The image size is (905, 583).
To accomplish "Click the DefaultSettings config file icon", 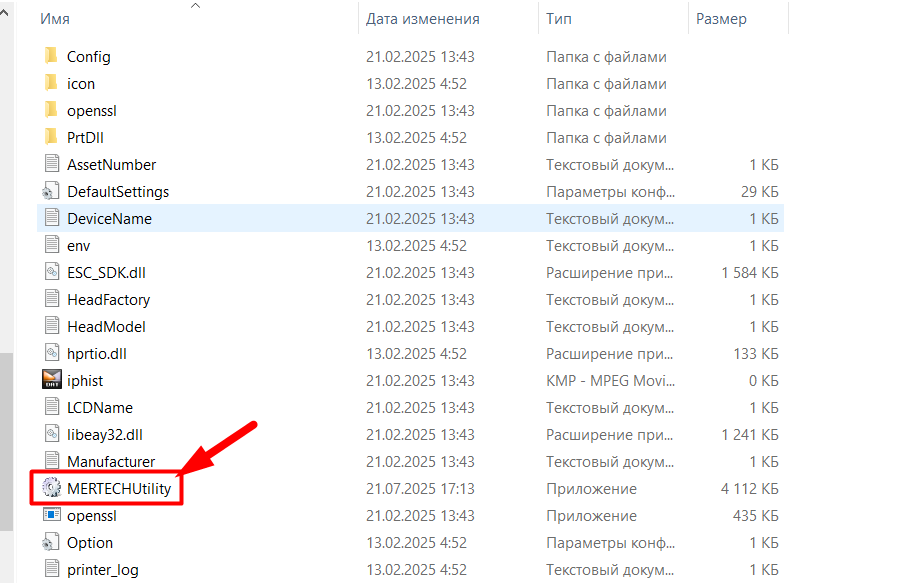I will point(51,191).
